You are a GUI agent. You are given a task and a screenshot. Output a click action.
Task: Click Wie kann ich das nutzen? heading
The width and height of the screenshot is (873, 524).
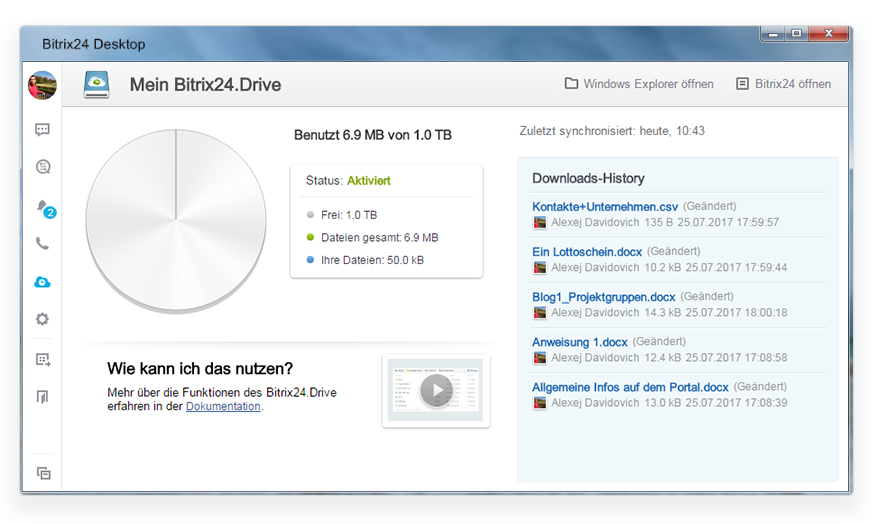(200, 369)
